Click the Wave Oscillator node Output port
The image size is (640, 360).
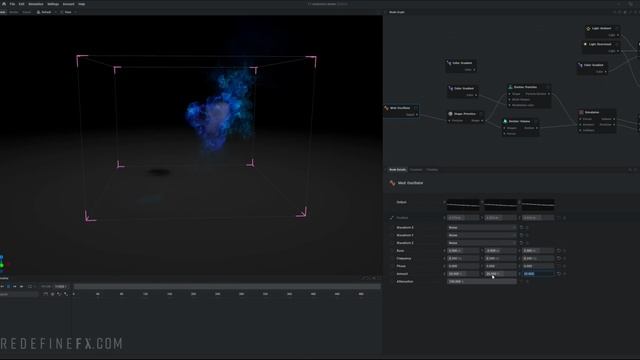click(416, 115)
